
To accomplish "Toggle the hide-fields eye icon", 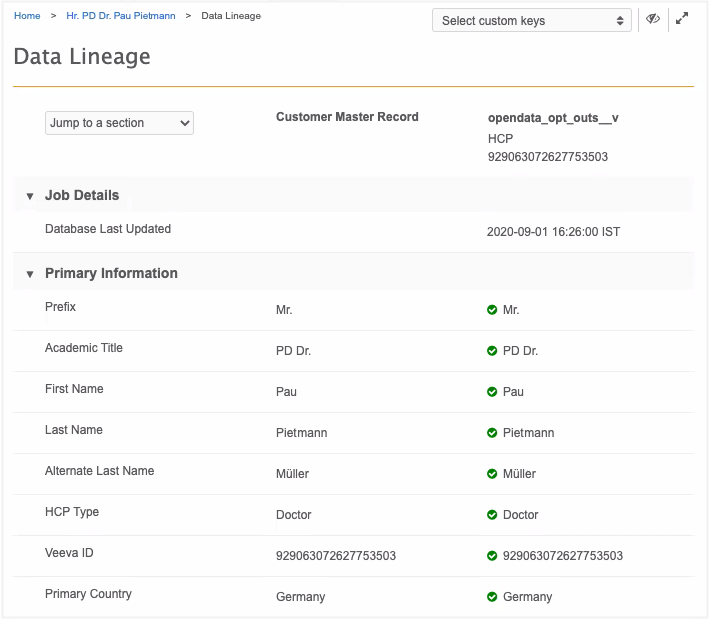I will [x=653, y=19].
